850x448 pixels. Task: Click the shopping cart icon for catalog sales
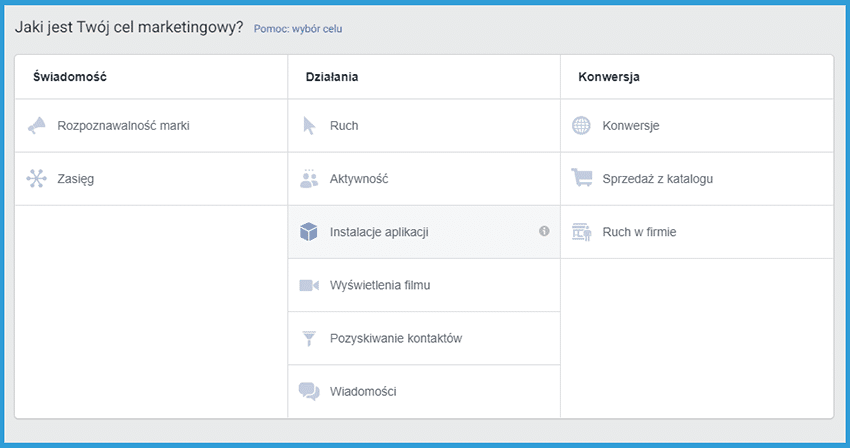click(x=582, y=177)
